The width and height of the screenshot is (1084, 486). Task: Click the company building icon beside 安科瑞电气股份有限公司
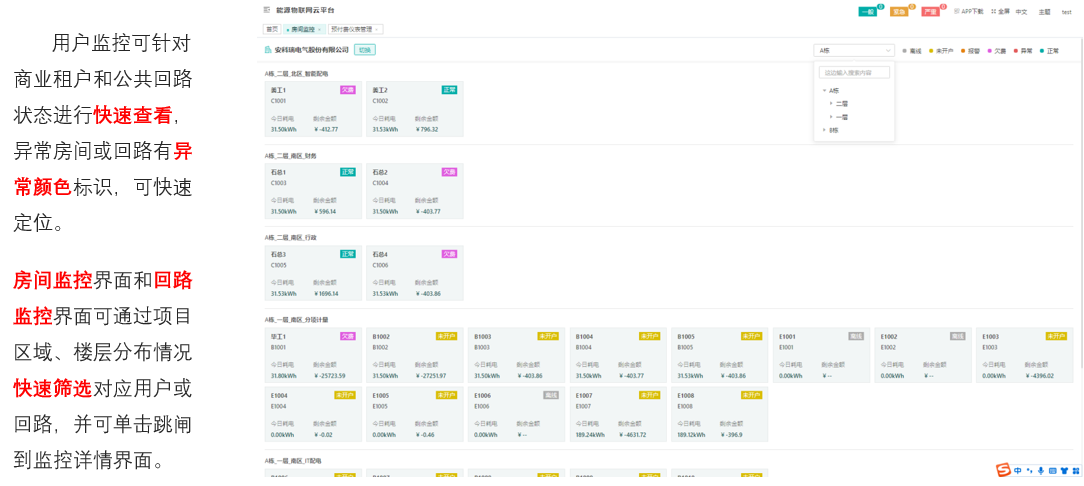(x=268, y=49)
